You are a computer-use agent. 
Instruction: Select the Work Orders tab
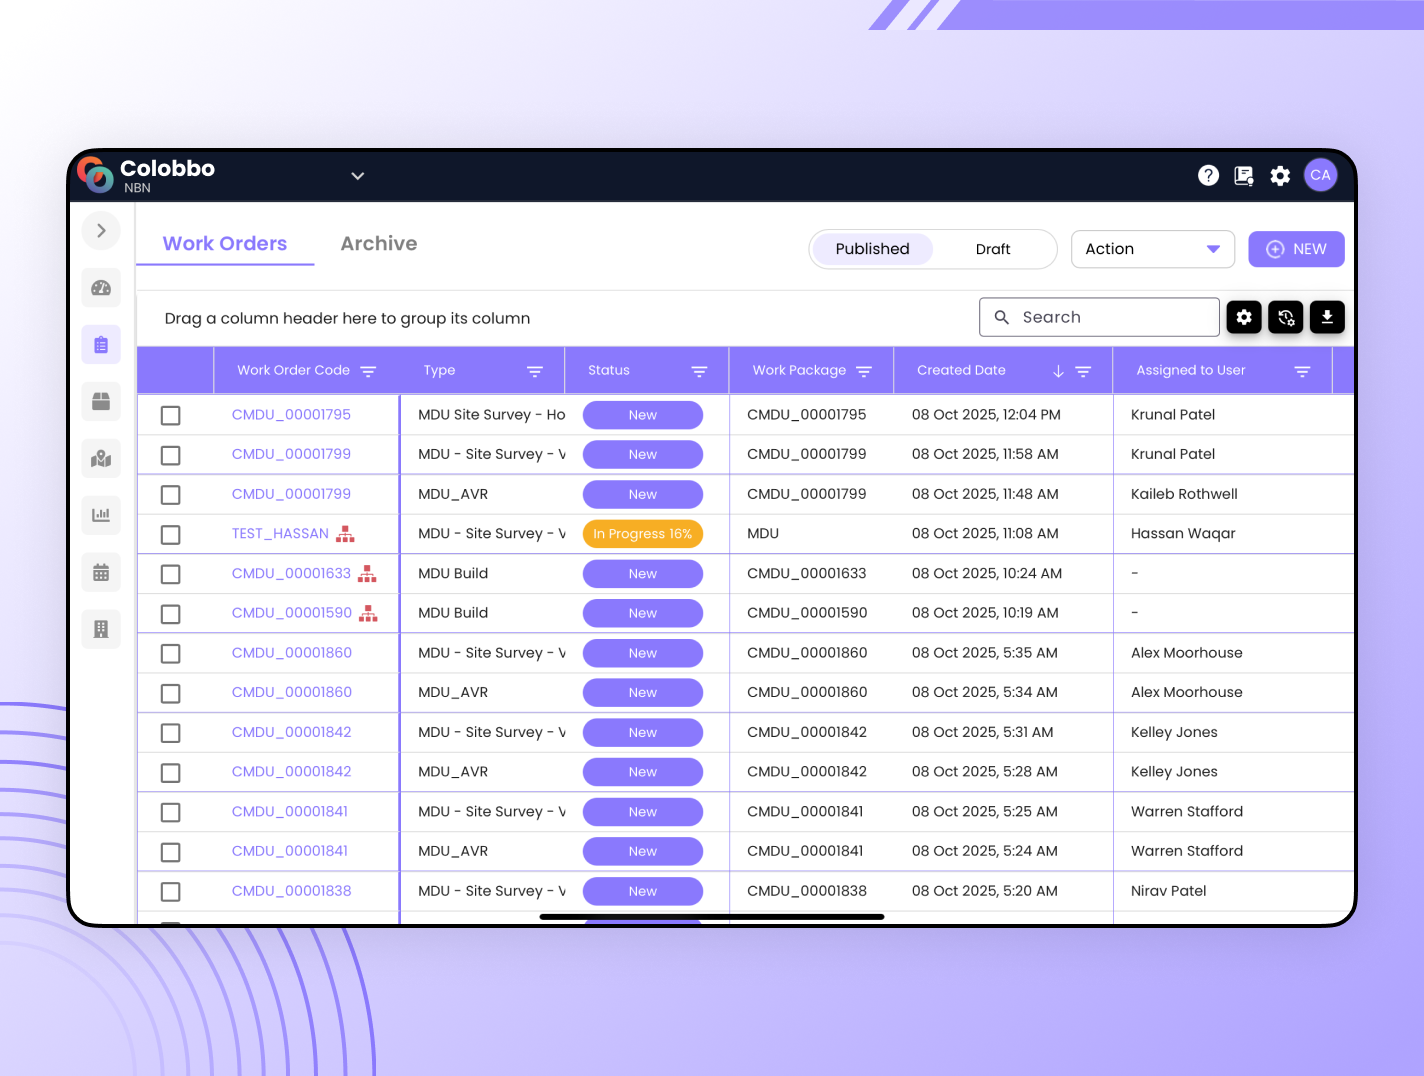tap(225, 244)
